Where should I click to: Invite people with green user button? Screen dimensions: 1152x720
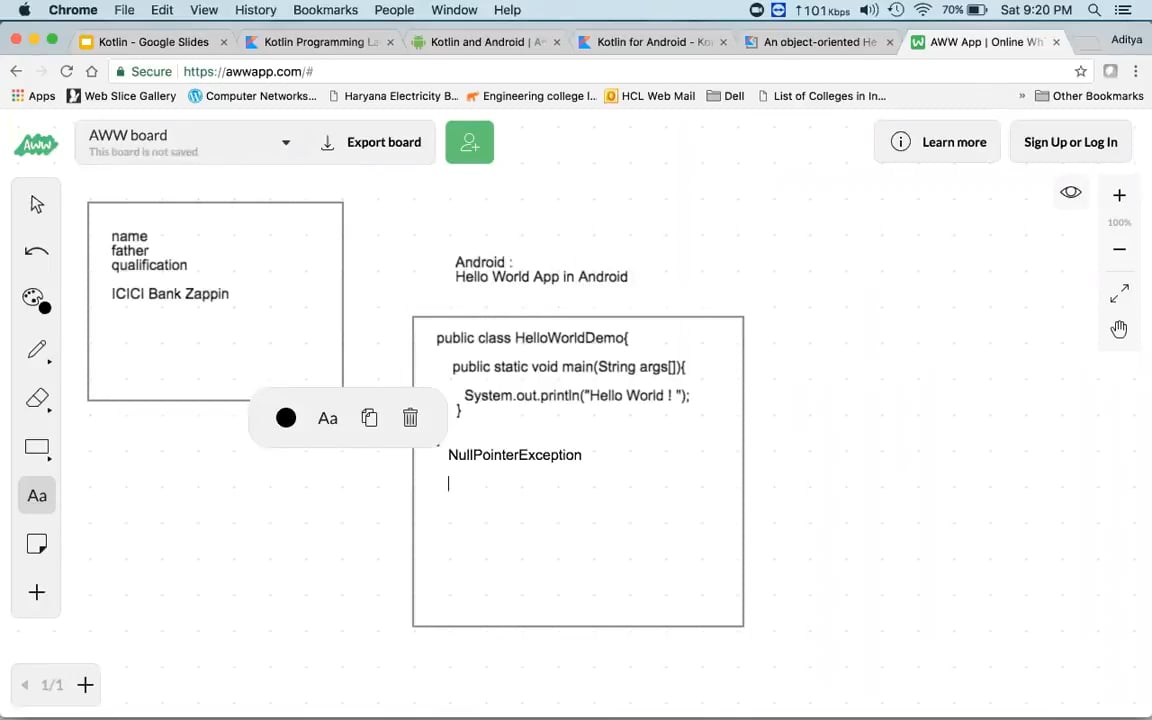click(x=469, y=142)
